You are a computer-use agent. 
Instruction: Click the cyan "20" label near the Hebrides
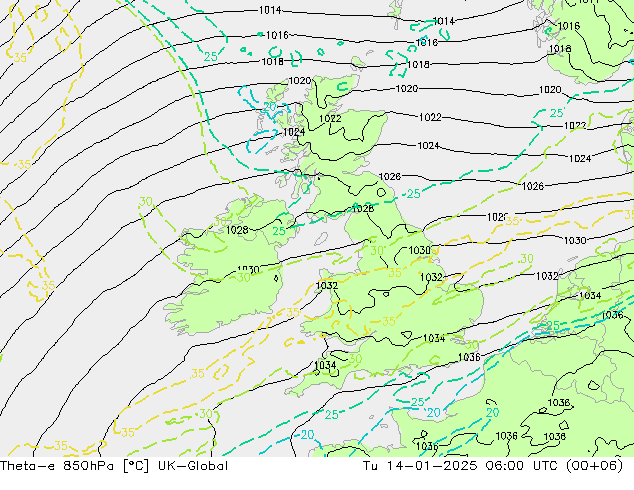click(x=270, y=107)
